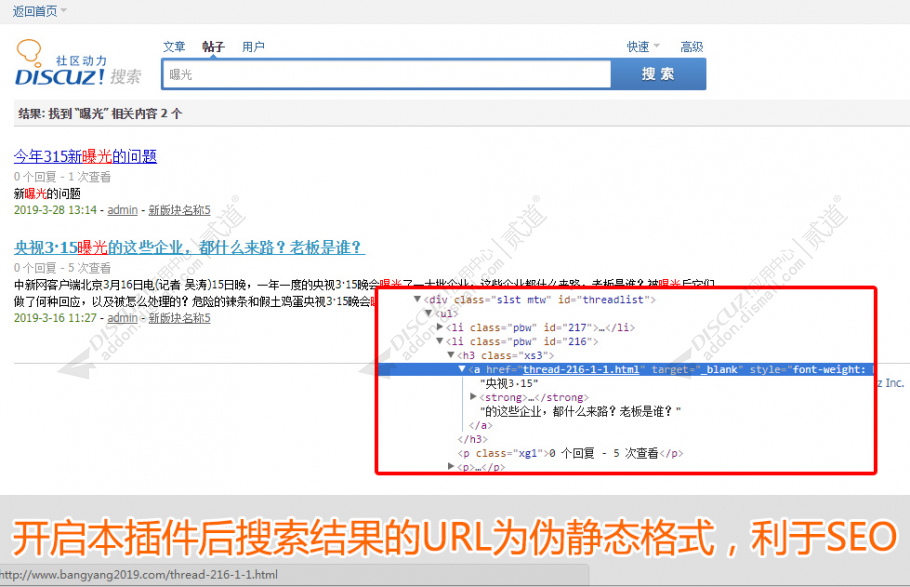
Task: Open the thread 央视3·15曝光的这些企业
Action: pos(189,247)
